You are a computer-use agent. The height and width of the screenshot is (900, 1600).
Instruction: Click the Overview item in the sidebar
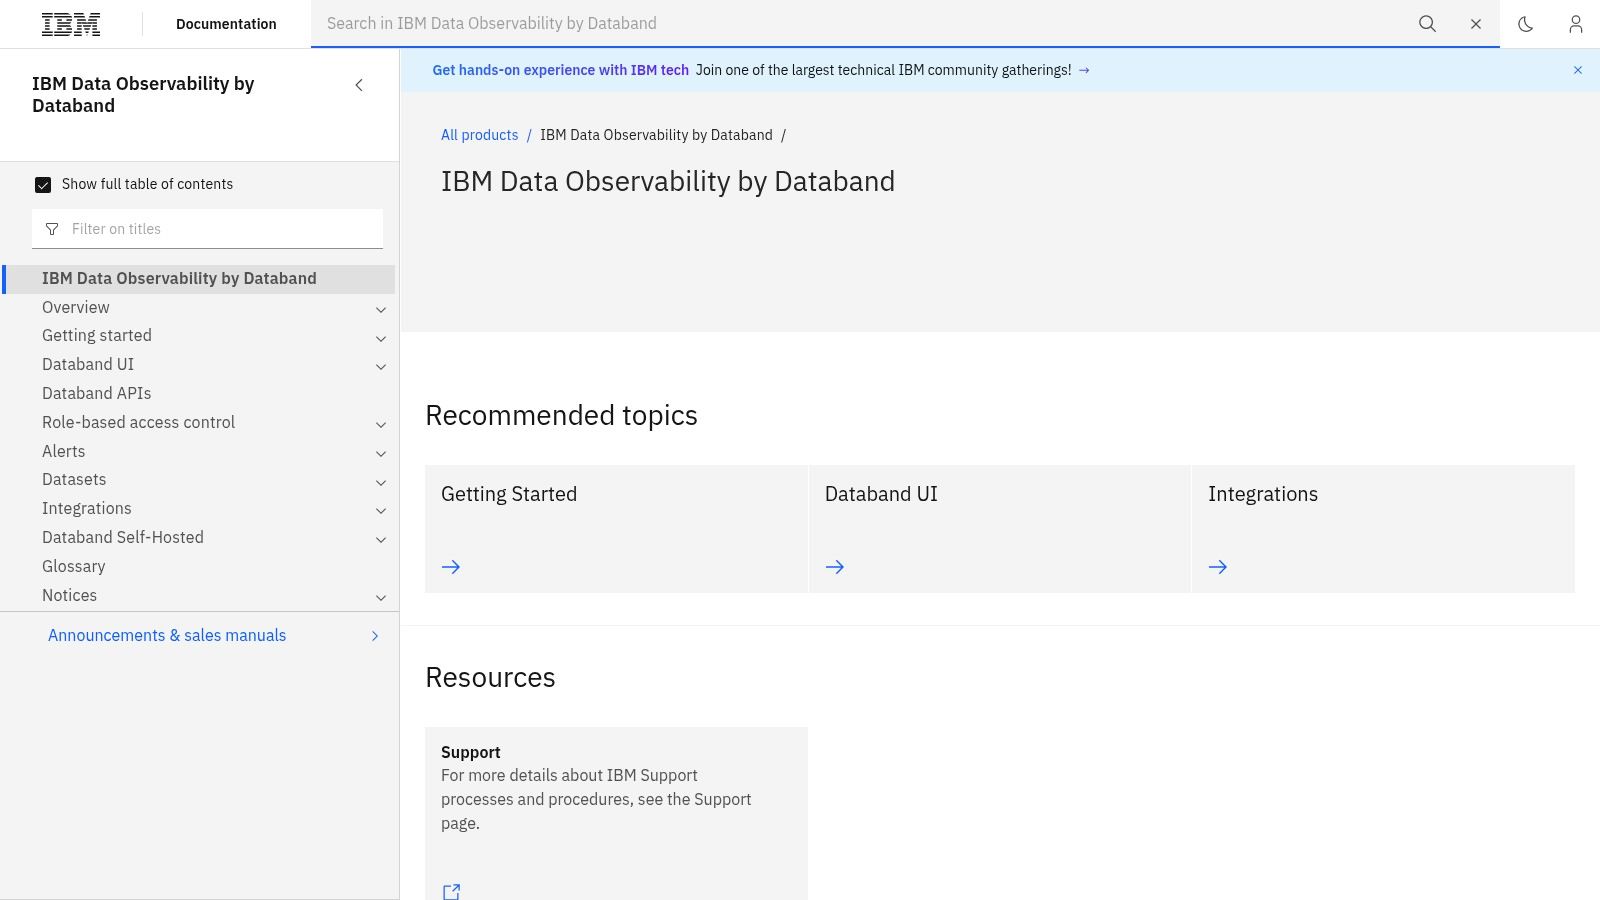pyautogui.click(x=76, y=307)
